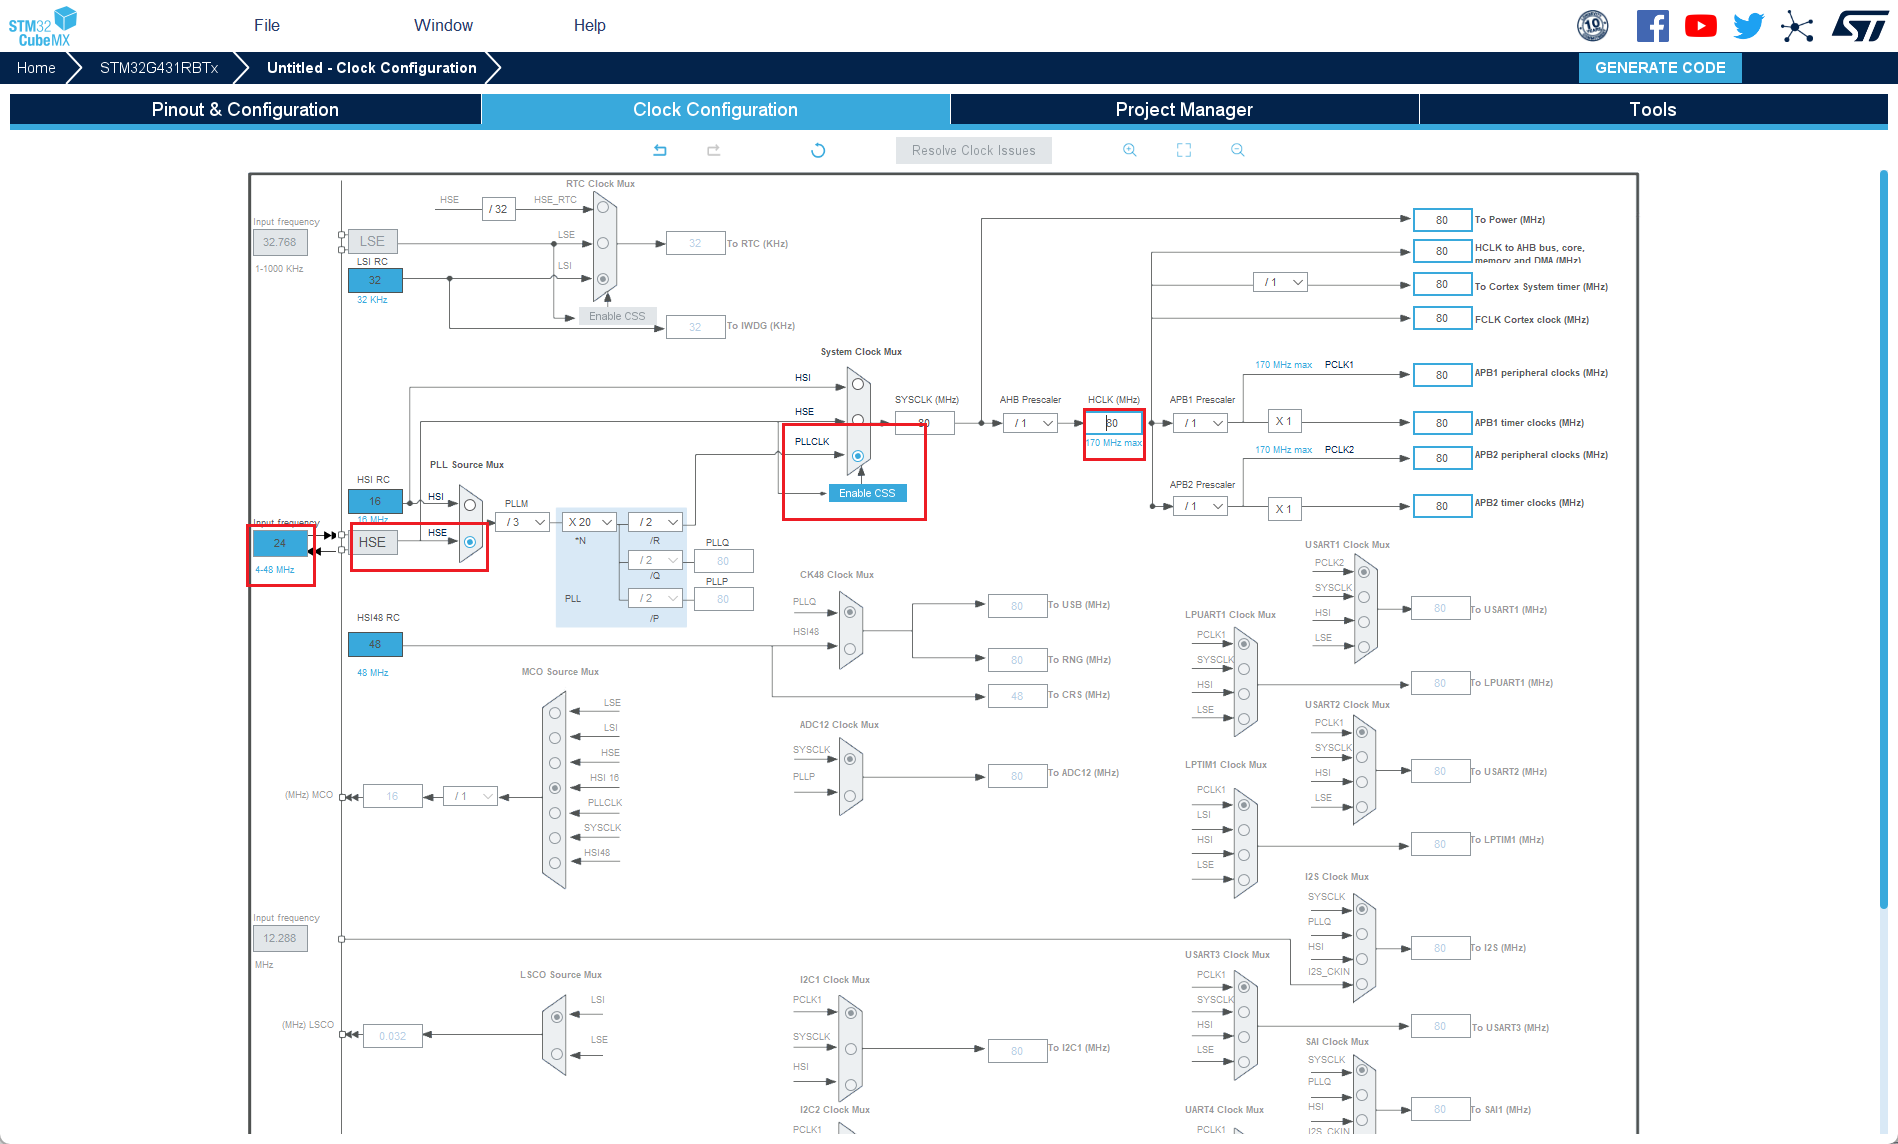
Task: Select SYSCLK in I2C1 Clock Mux
Action: point(850,1049)
